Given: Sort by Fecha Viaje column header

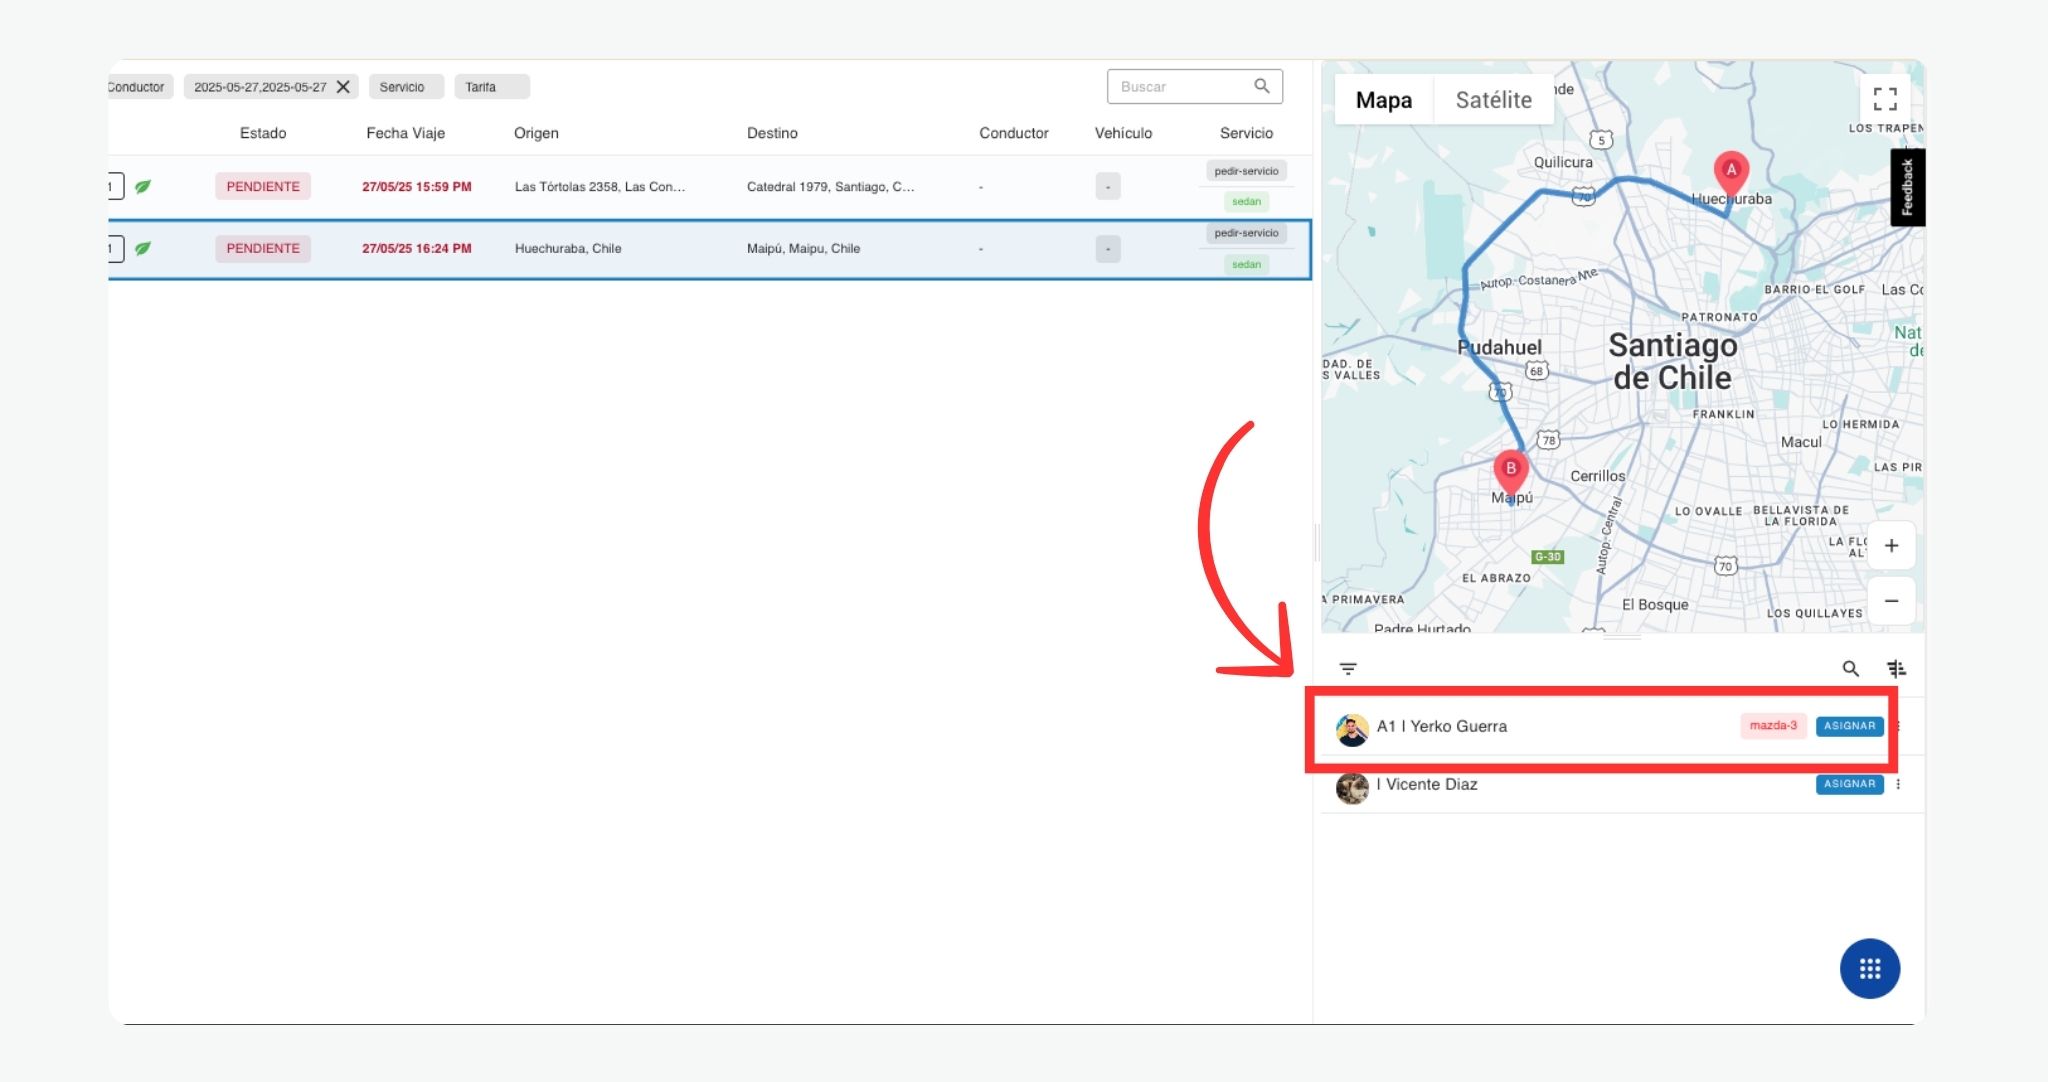Looking at the screenshot, I should 405,133.
